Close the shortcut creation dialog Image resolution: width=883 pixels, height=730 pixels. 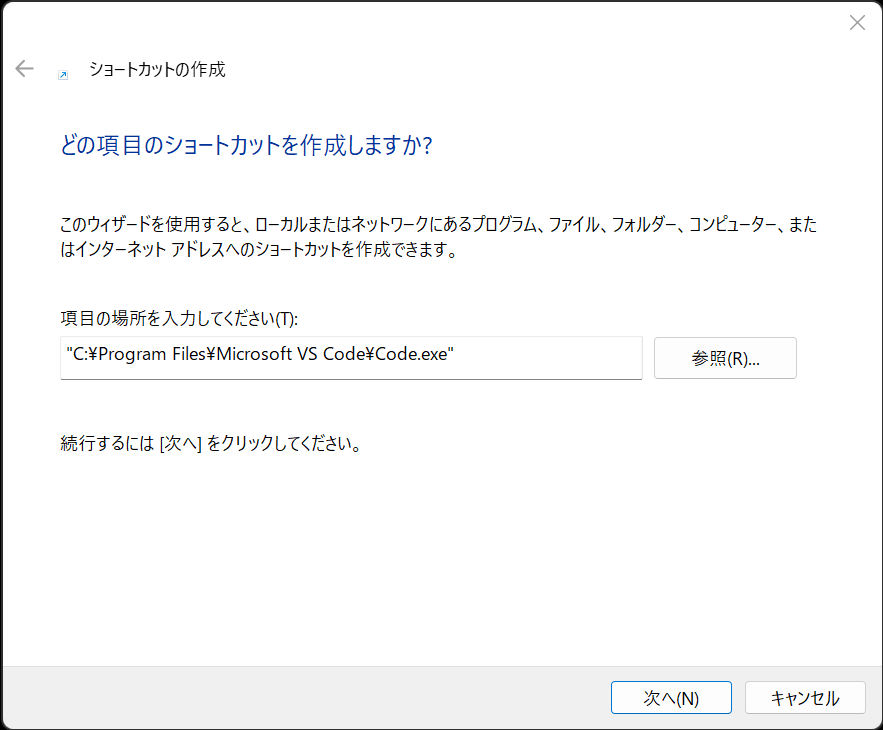coord(857,23)
